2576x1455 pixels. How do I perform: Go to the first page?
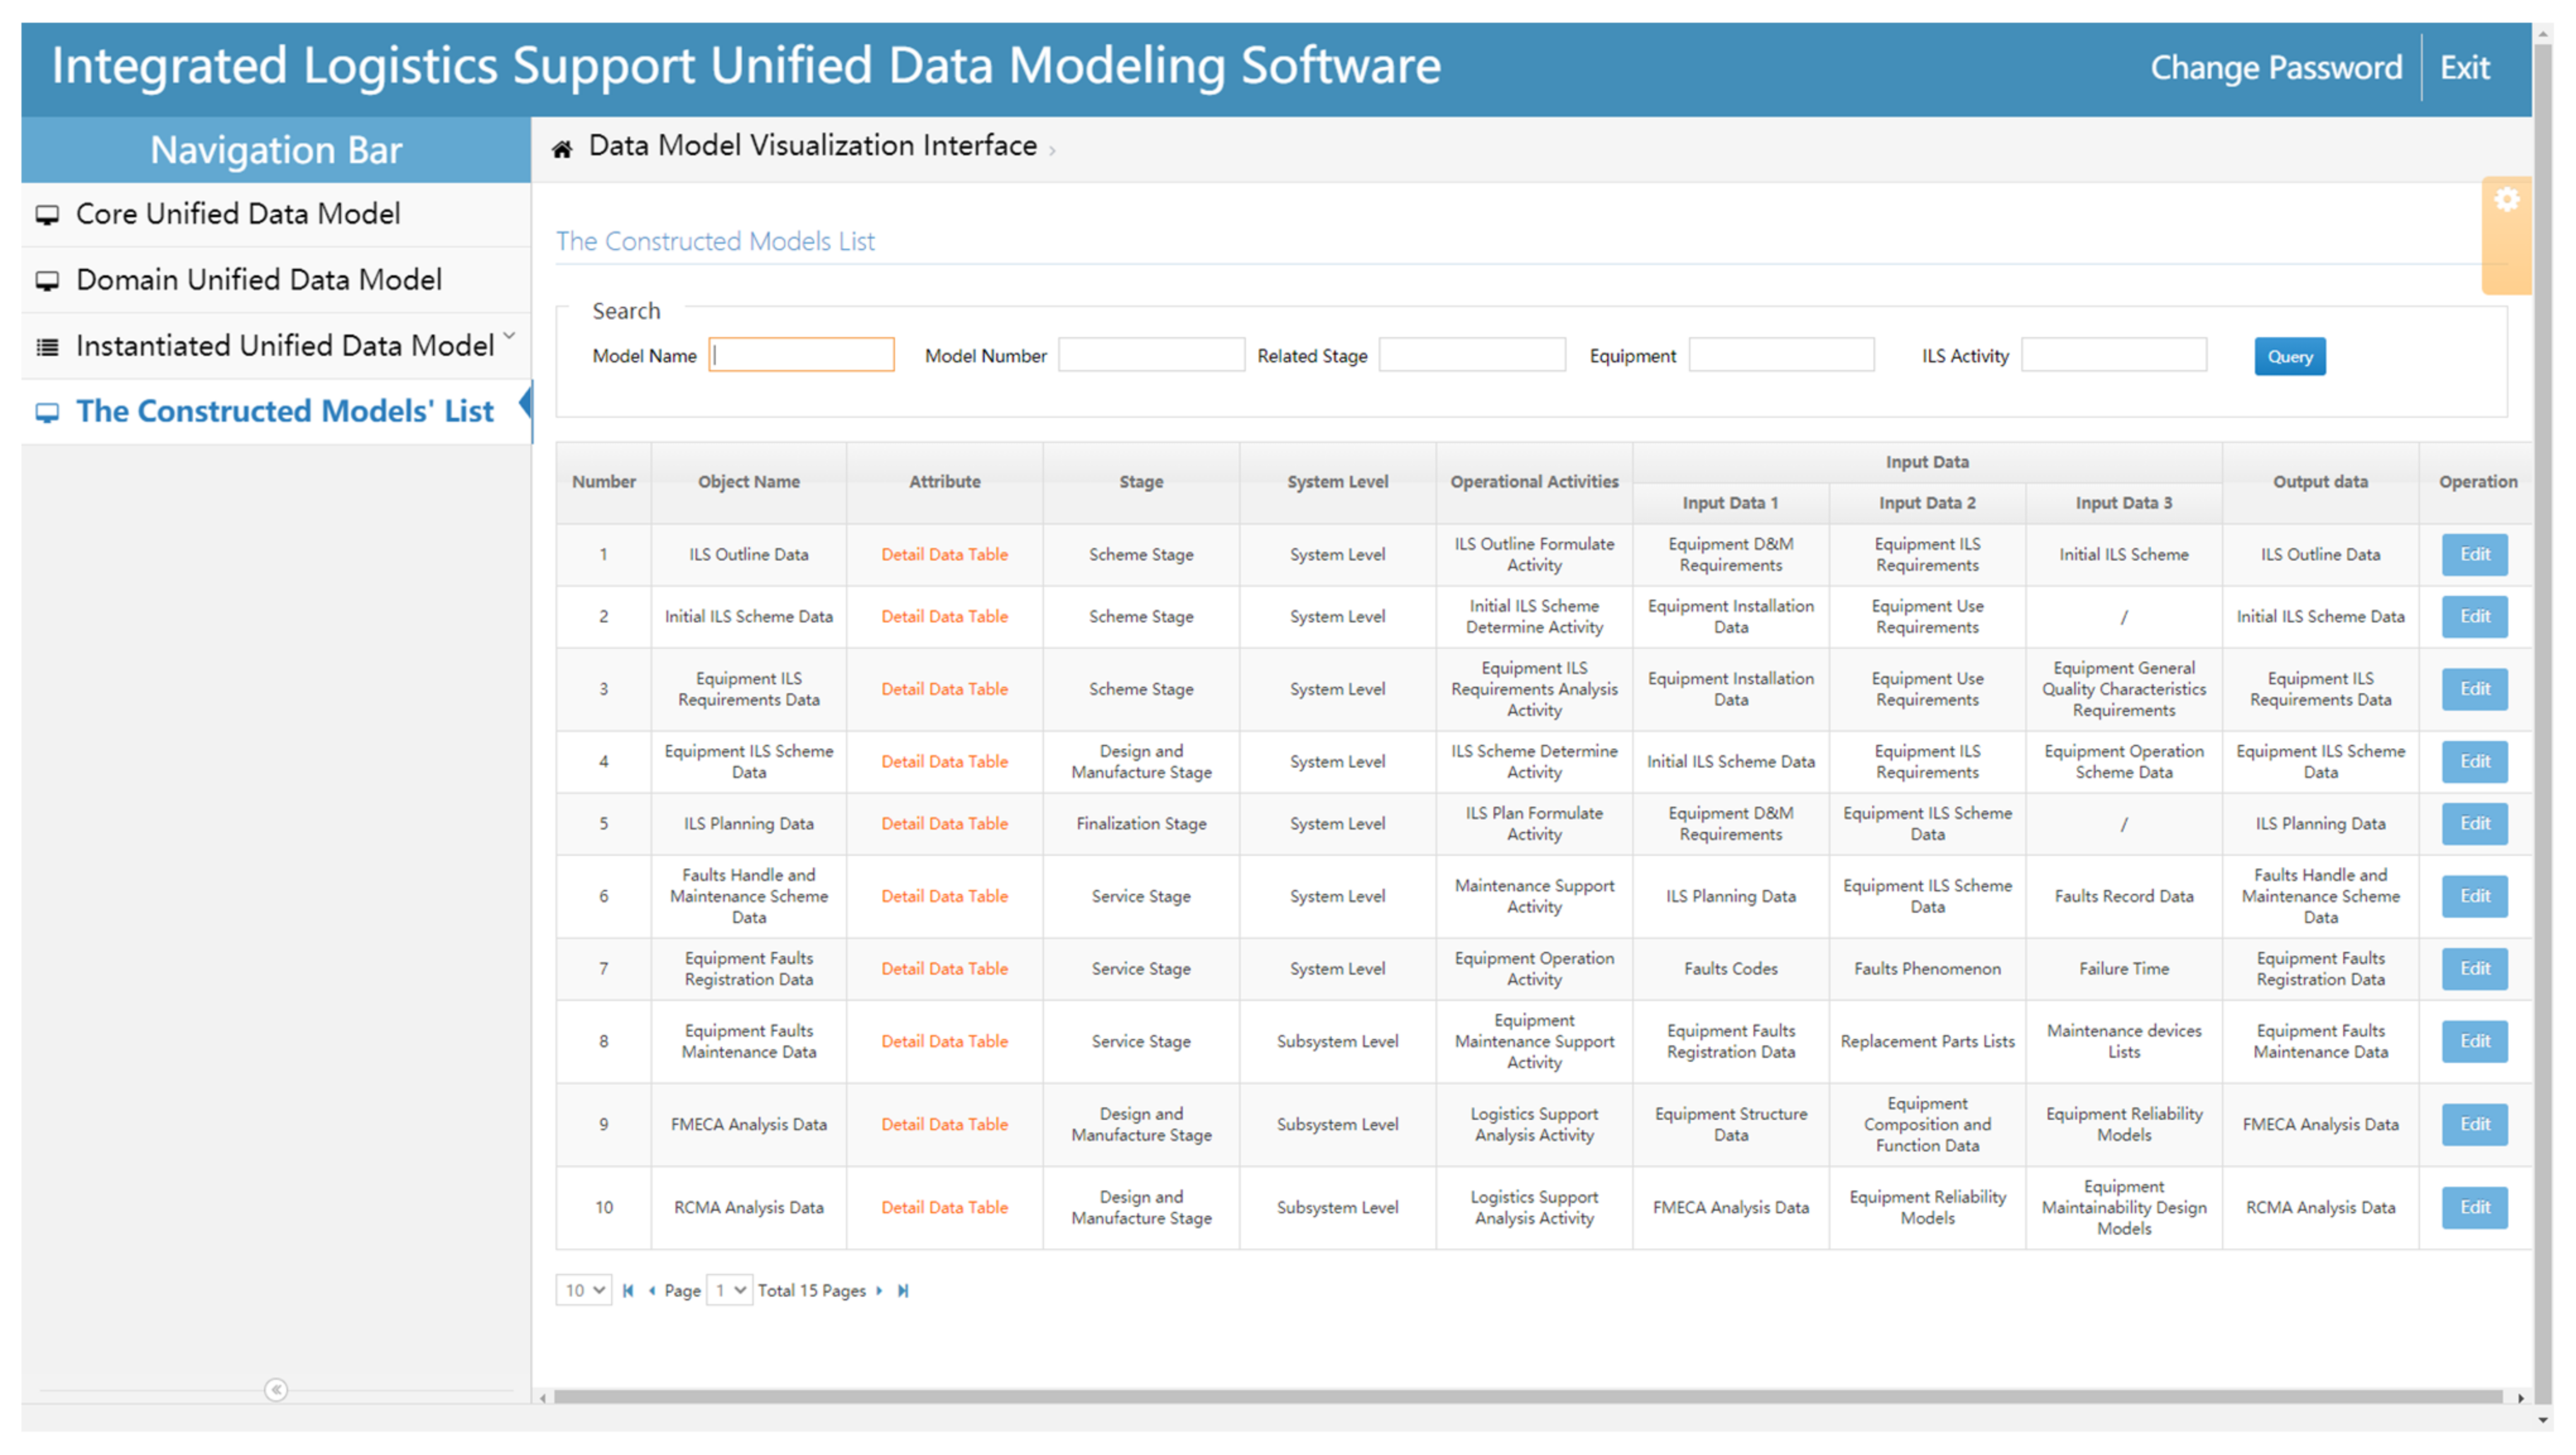point(628,1290)
